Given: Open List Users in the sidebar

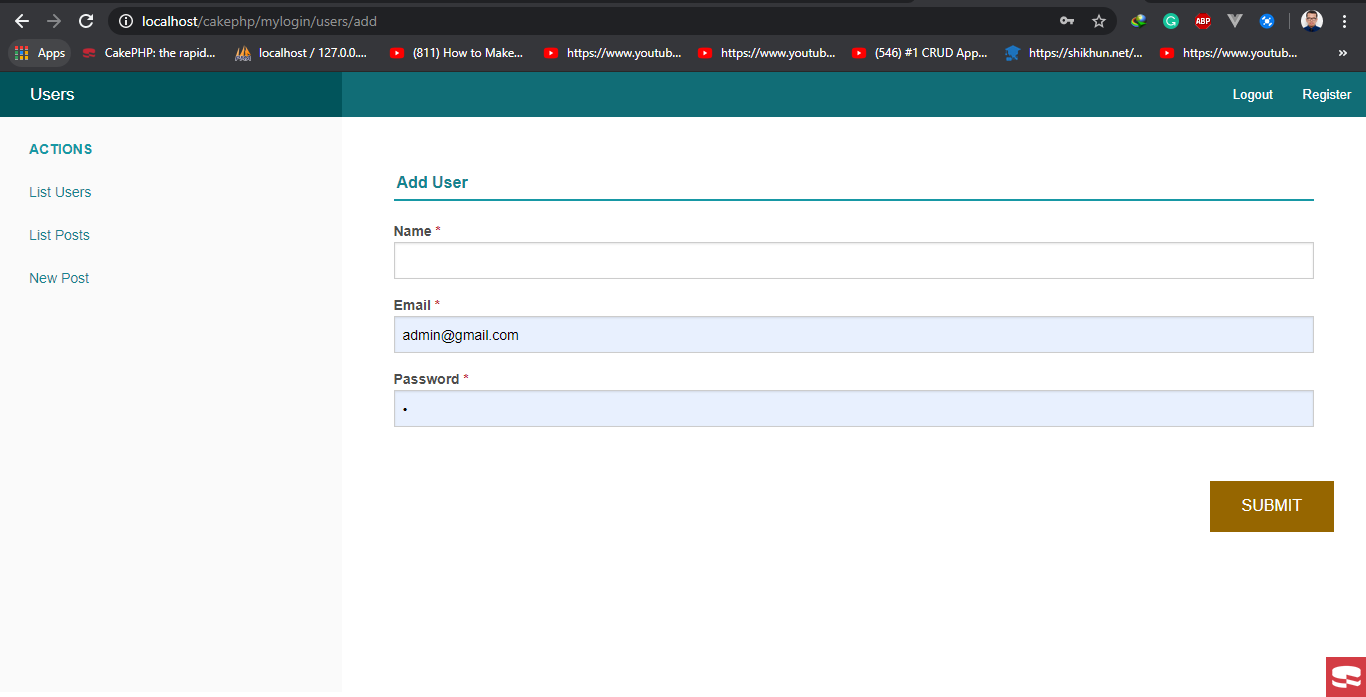Looking at the screenshot, I should 60,192.
